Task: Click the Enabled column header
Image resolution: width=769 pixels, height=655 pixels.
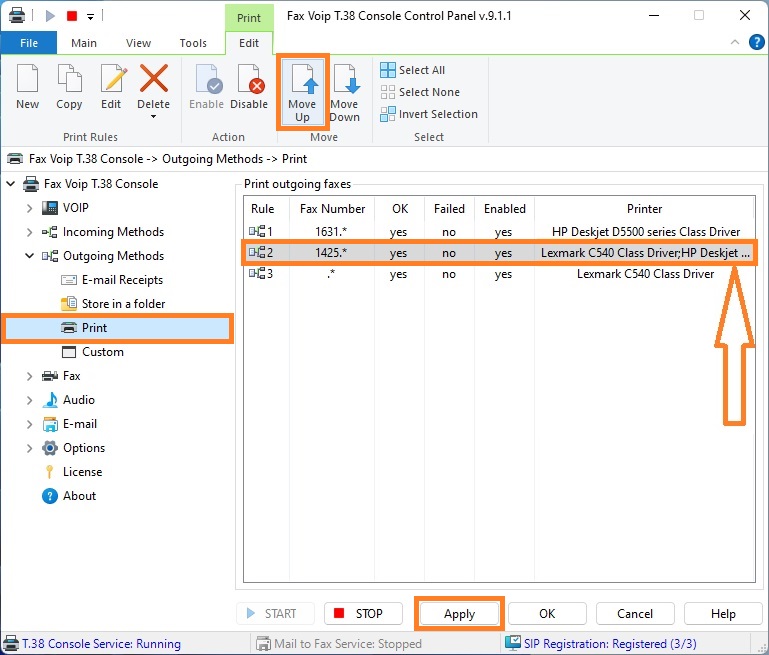Action: (504, 209)
